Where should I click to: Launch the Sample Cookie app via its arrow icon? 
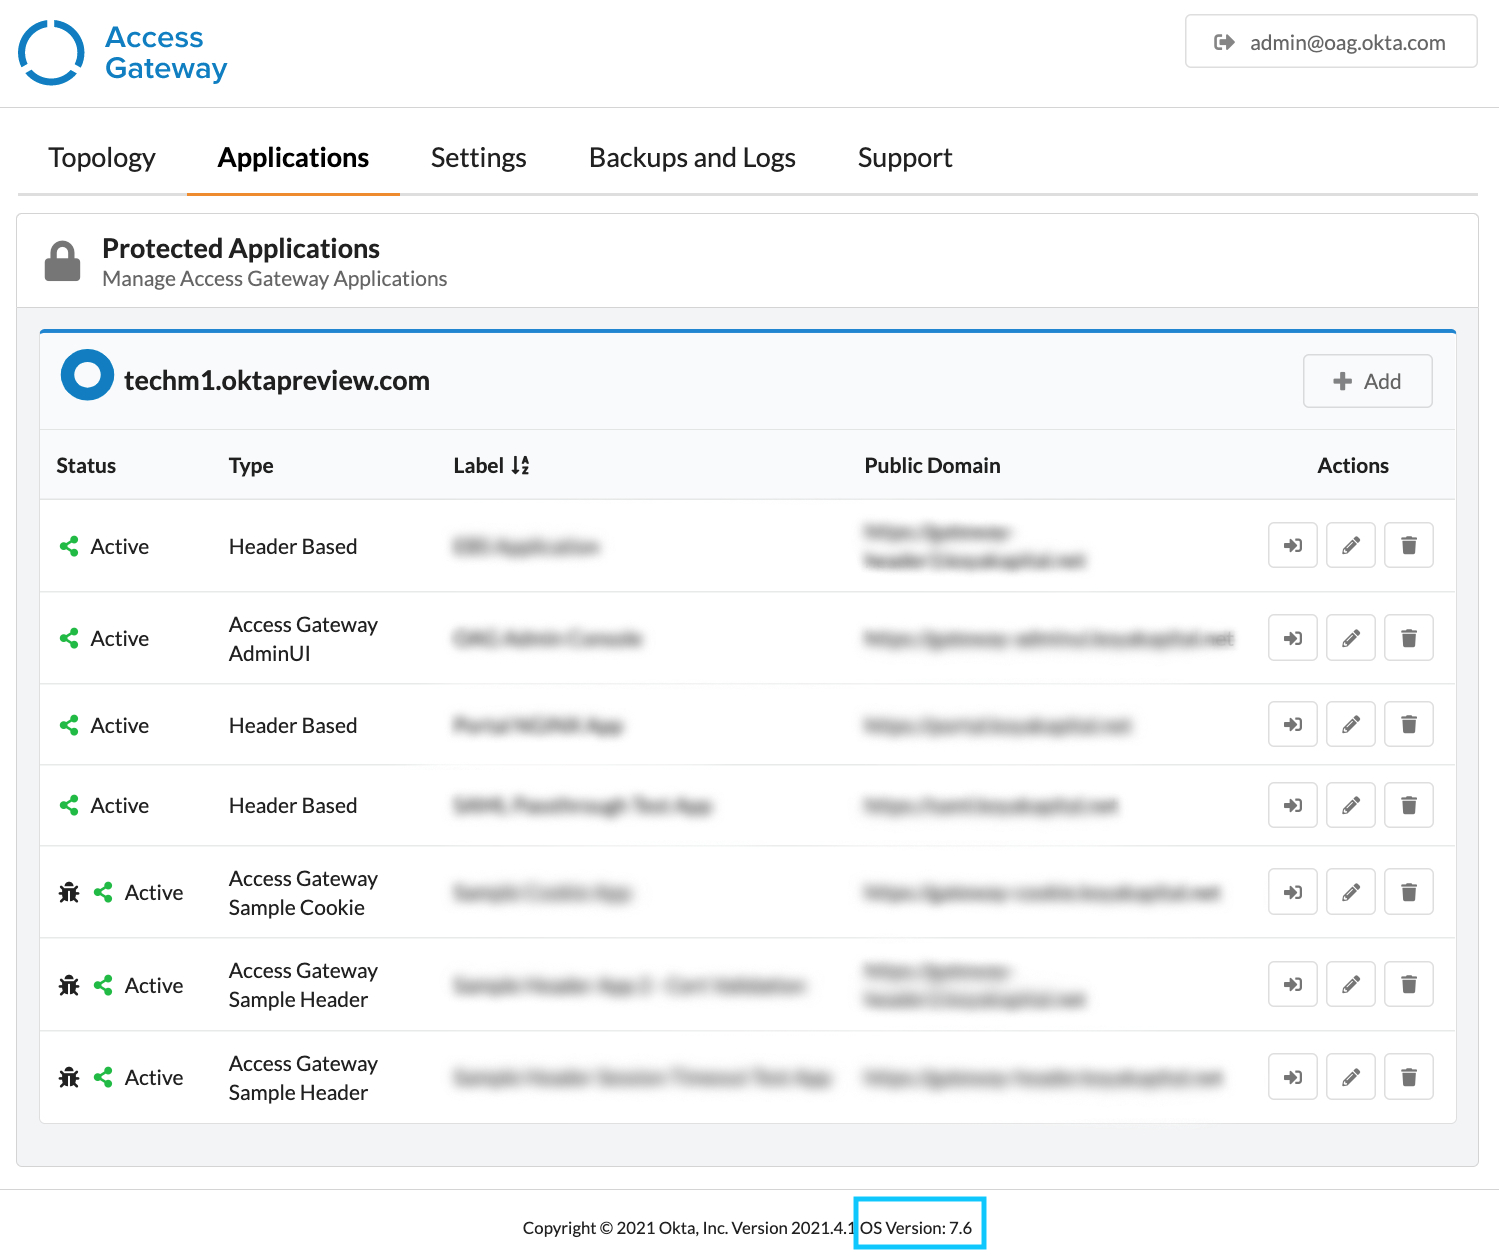click(x=1292, y=892)
